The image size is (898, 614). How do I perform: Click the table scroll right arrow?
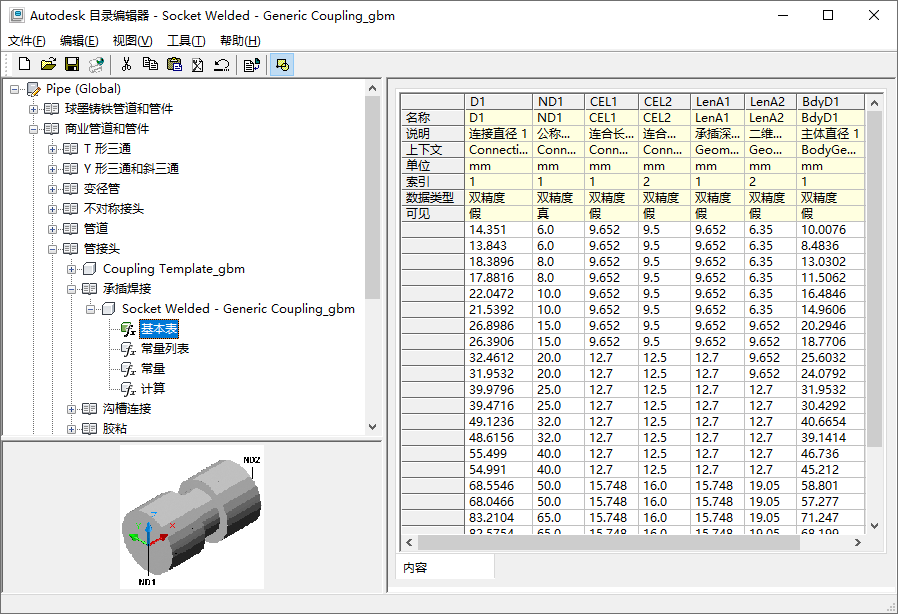pos(857,542)
